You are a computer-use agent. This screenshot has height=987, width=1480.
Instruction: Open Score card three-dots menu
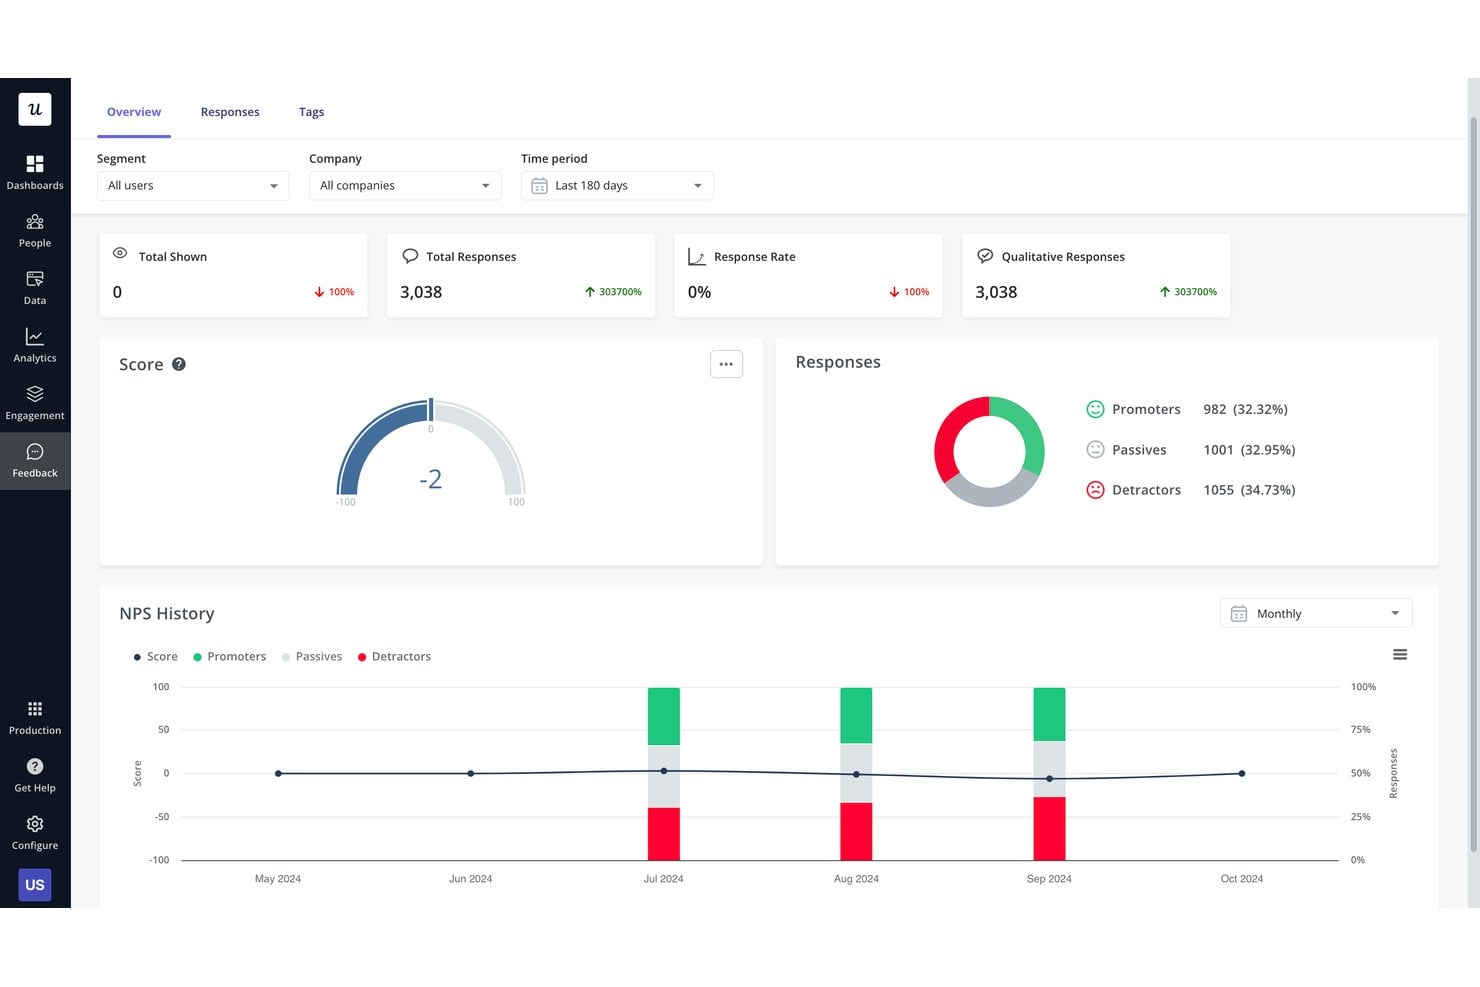point(726,364)
